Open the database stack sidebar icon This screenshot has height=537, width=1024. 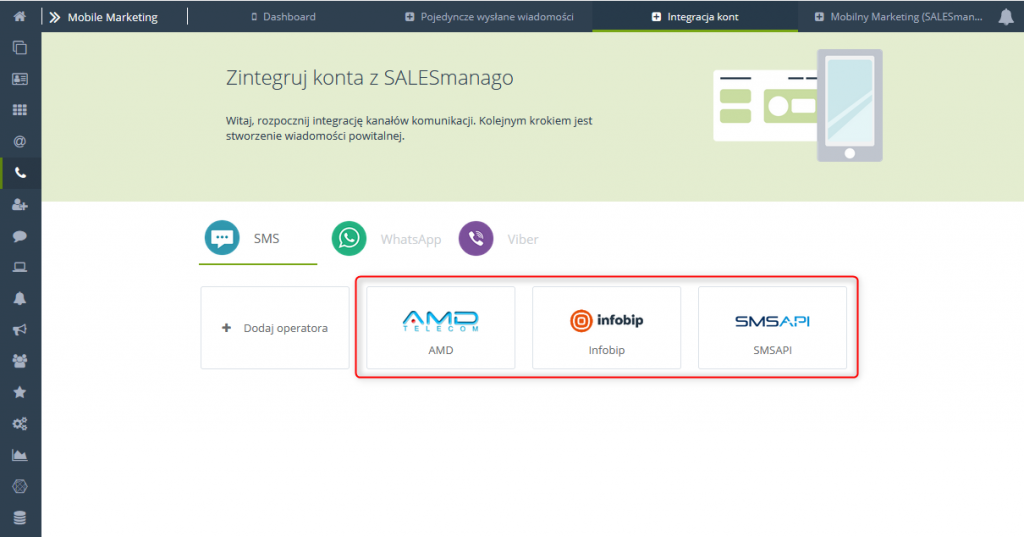point(20,517)
